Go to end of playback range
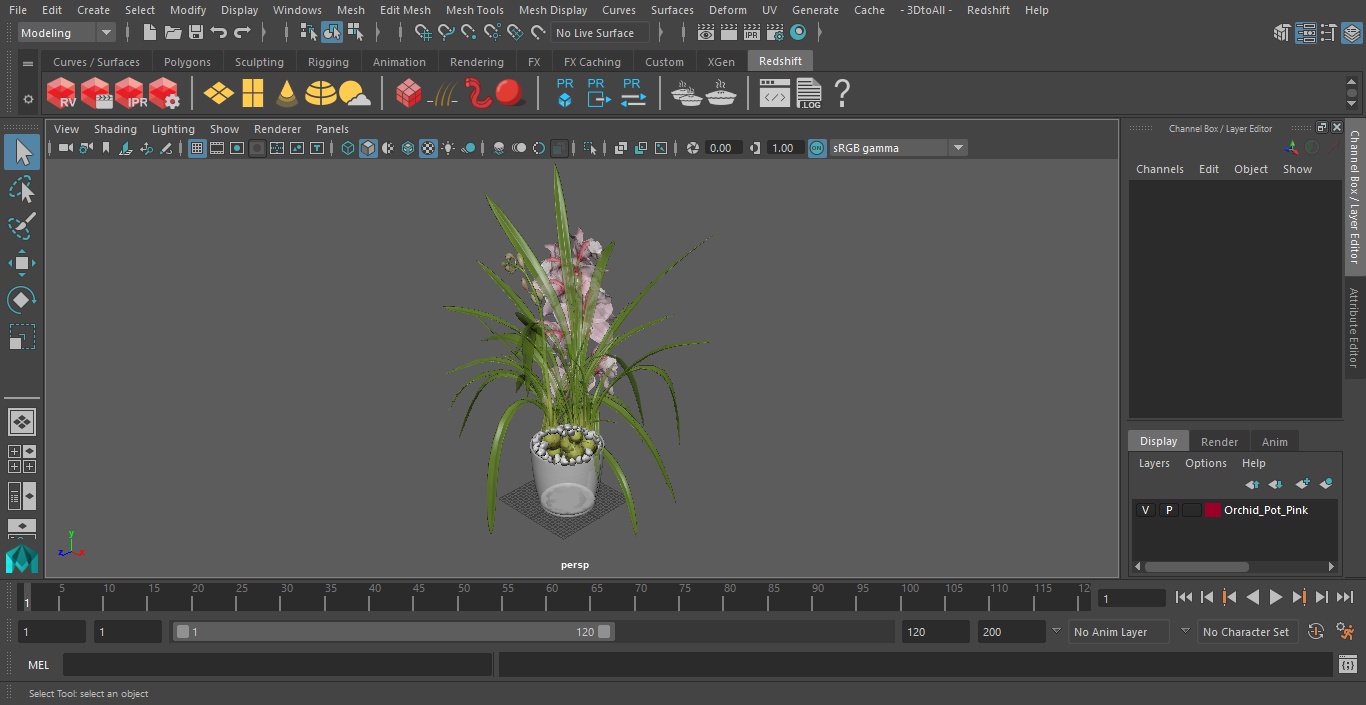The height and width of the screenshot is (705, 1366). click(1345, 597)
